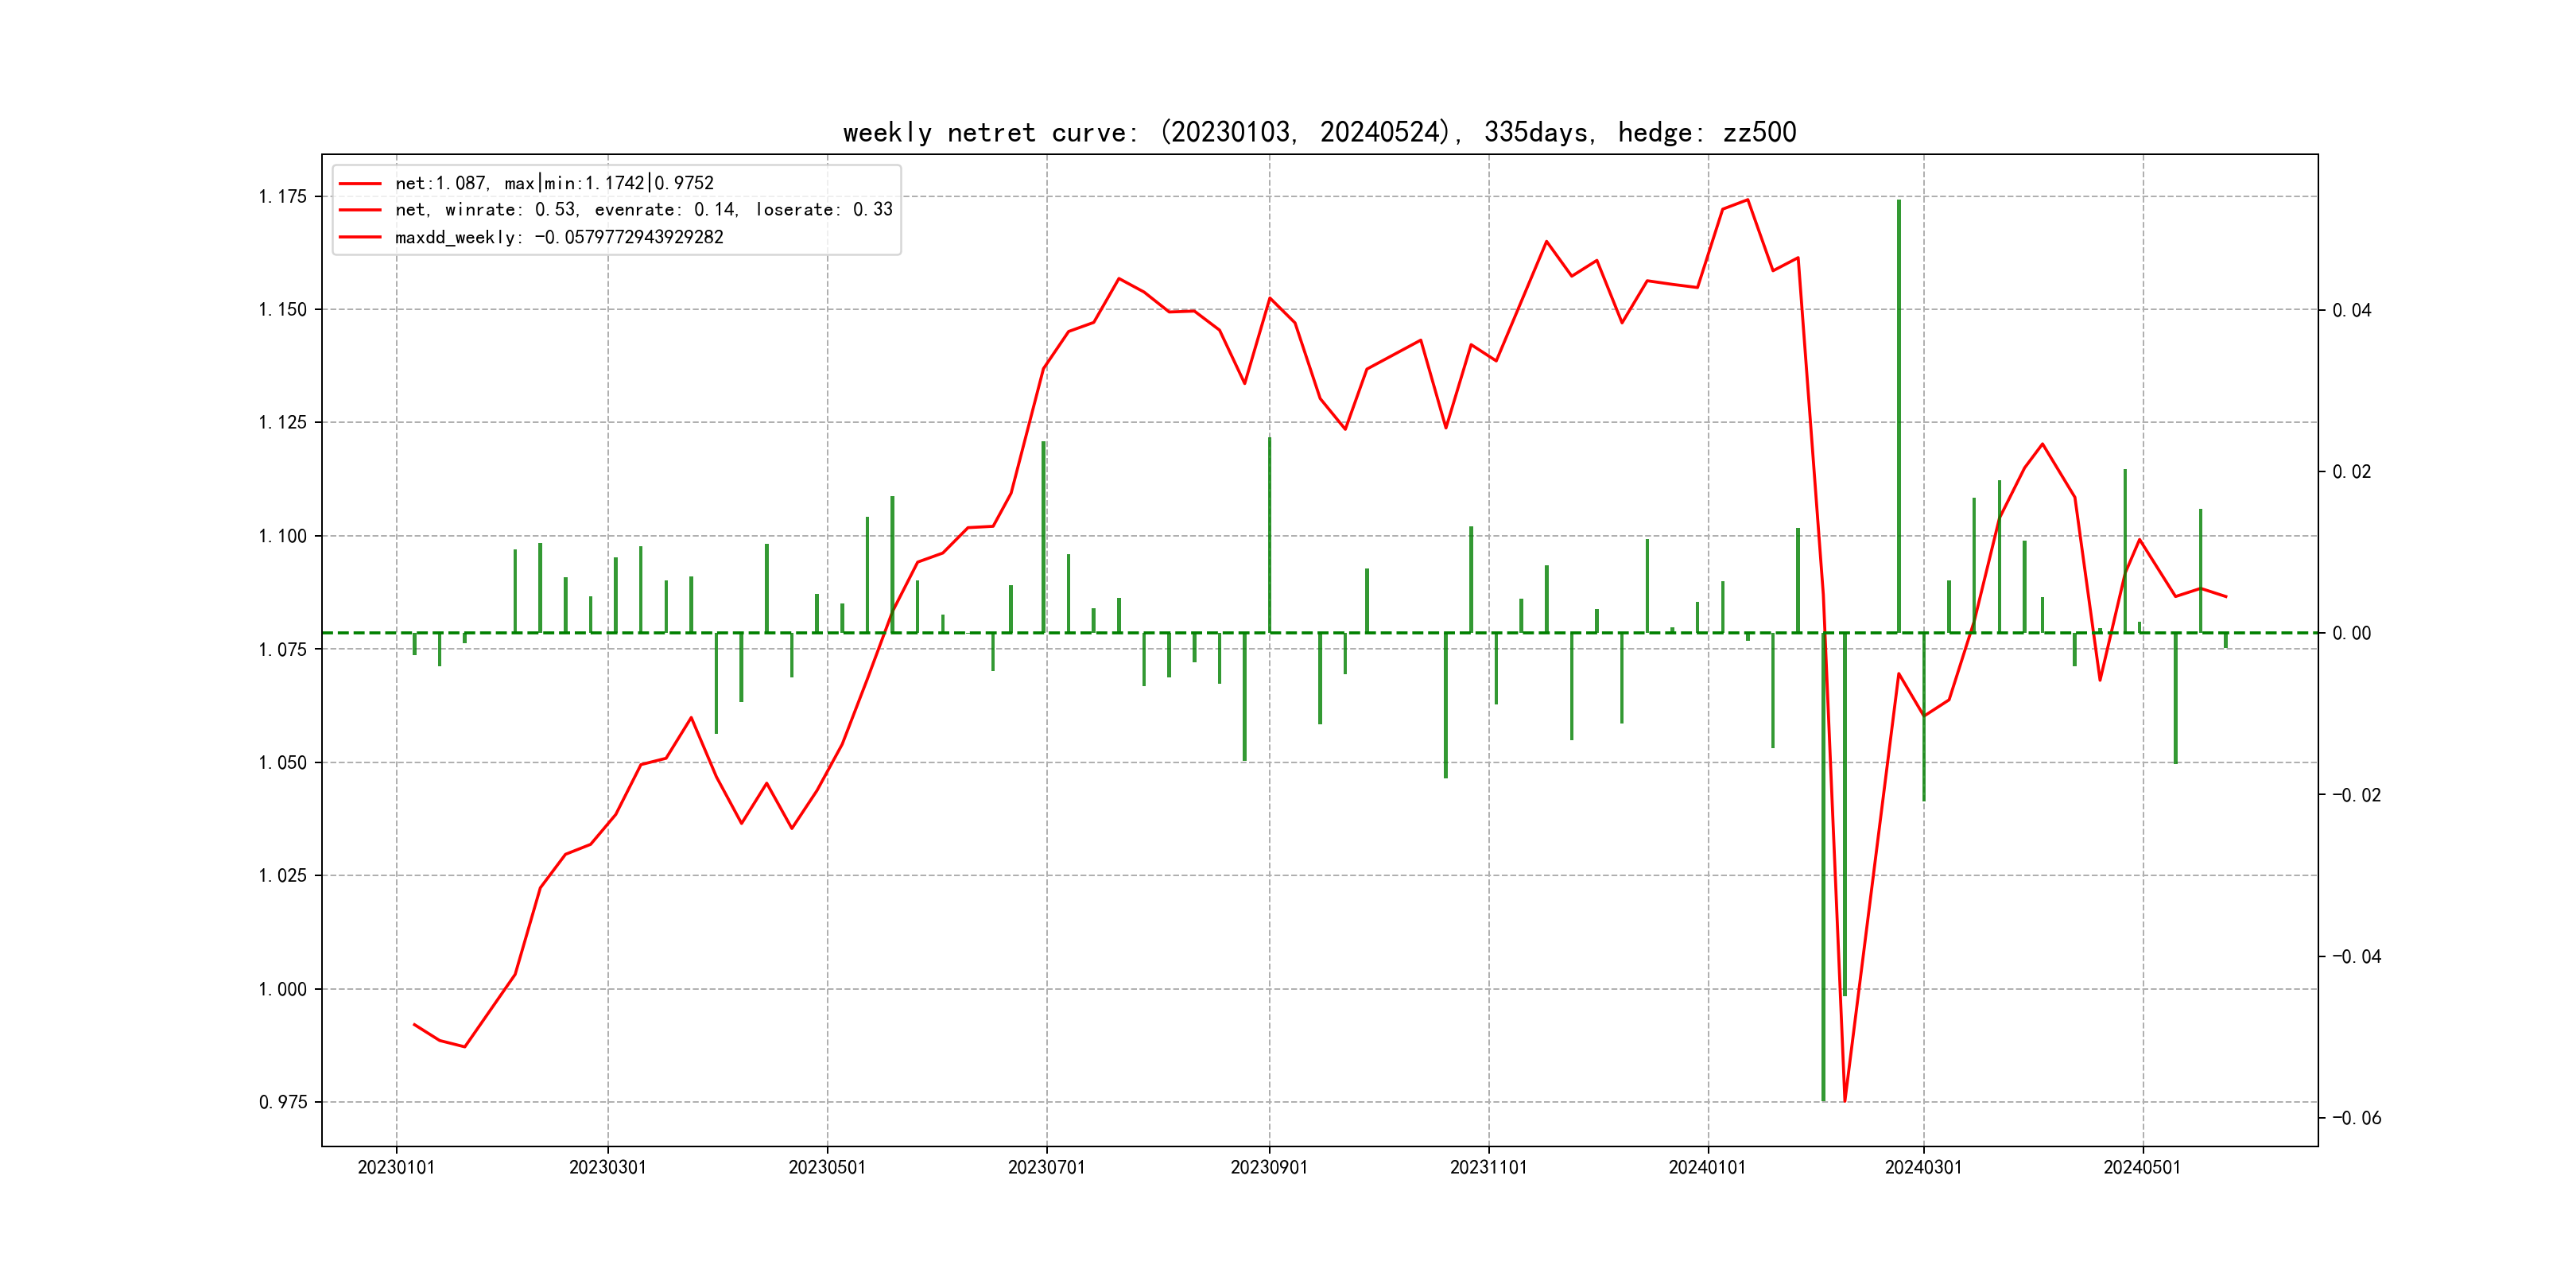Click the chart title text

1319,132
